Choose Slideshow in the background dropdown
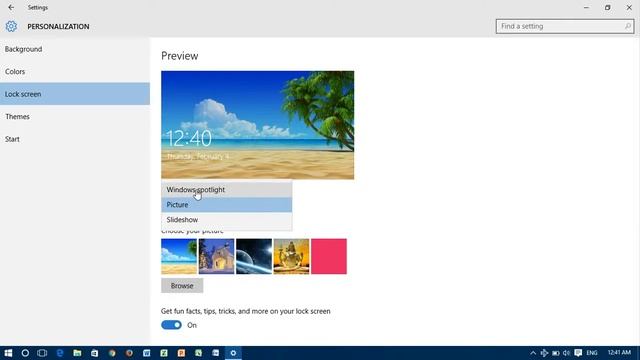This screenshot has width=640, height=360. 227,220
